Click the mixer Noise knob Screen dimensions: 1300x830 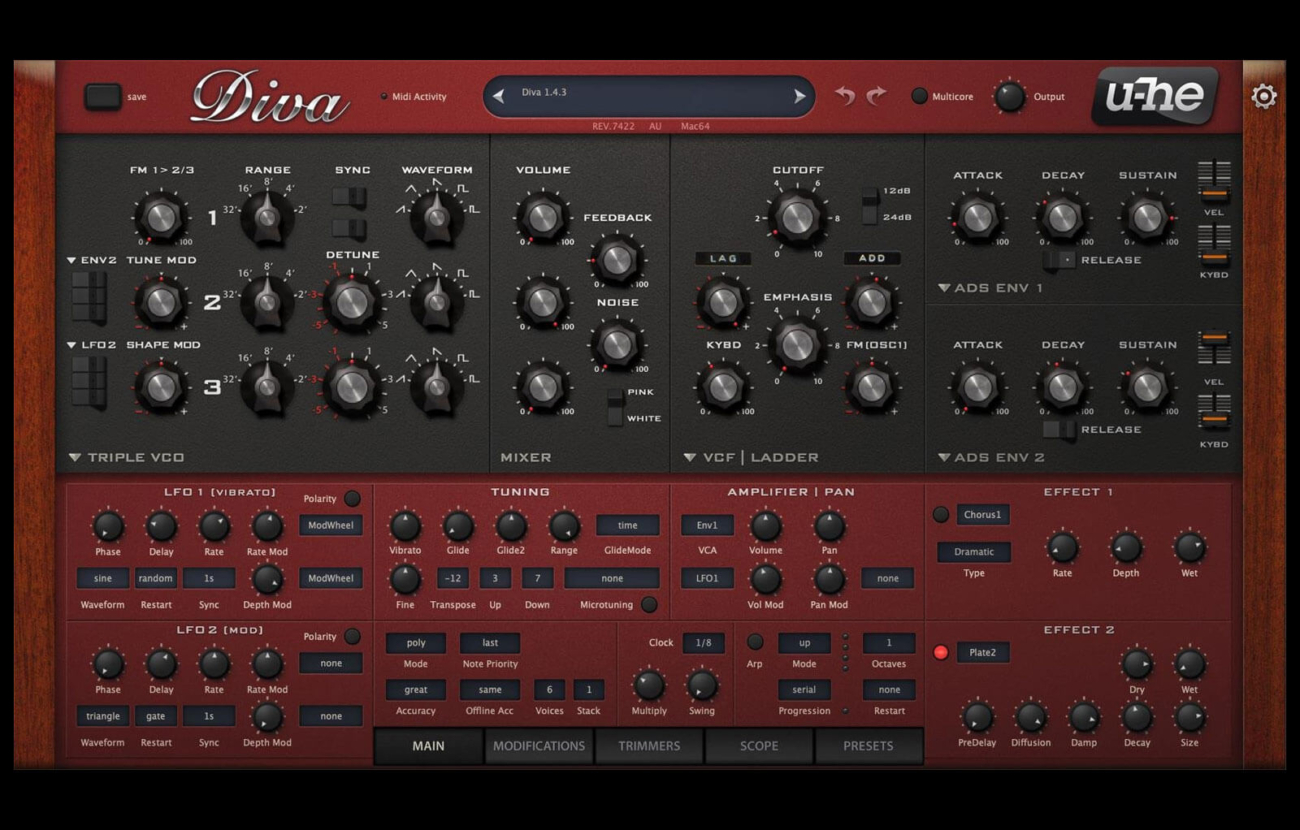click(x=617, y=345)
